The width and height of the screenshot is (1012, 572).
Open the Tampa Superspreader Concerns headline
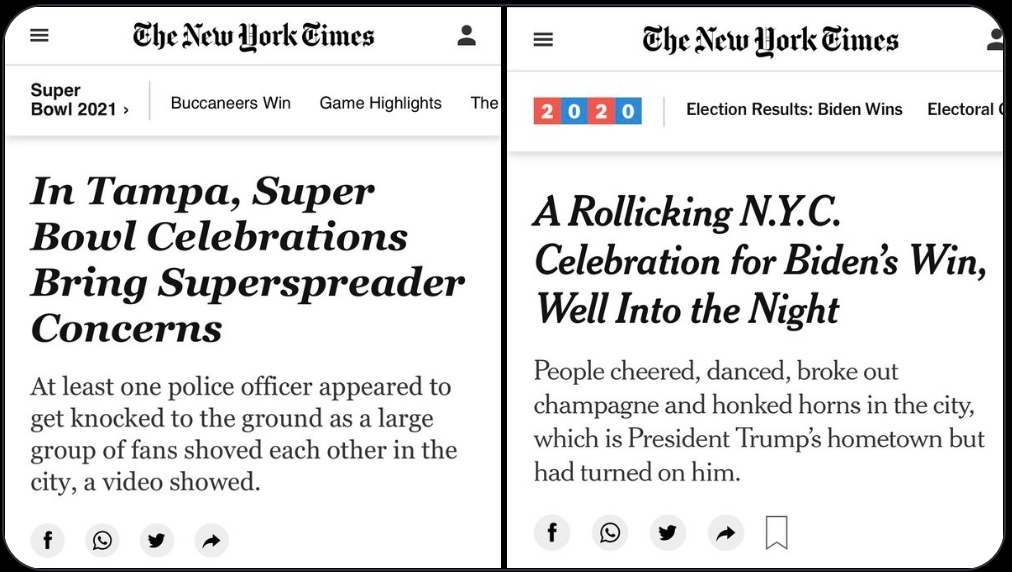pyautogui.click(x=247, y=260)
